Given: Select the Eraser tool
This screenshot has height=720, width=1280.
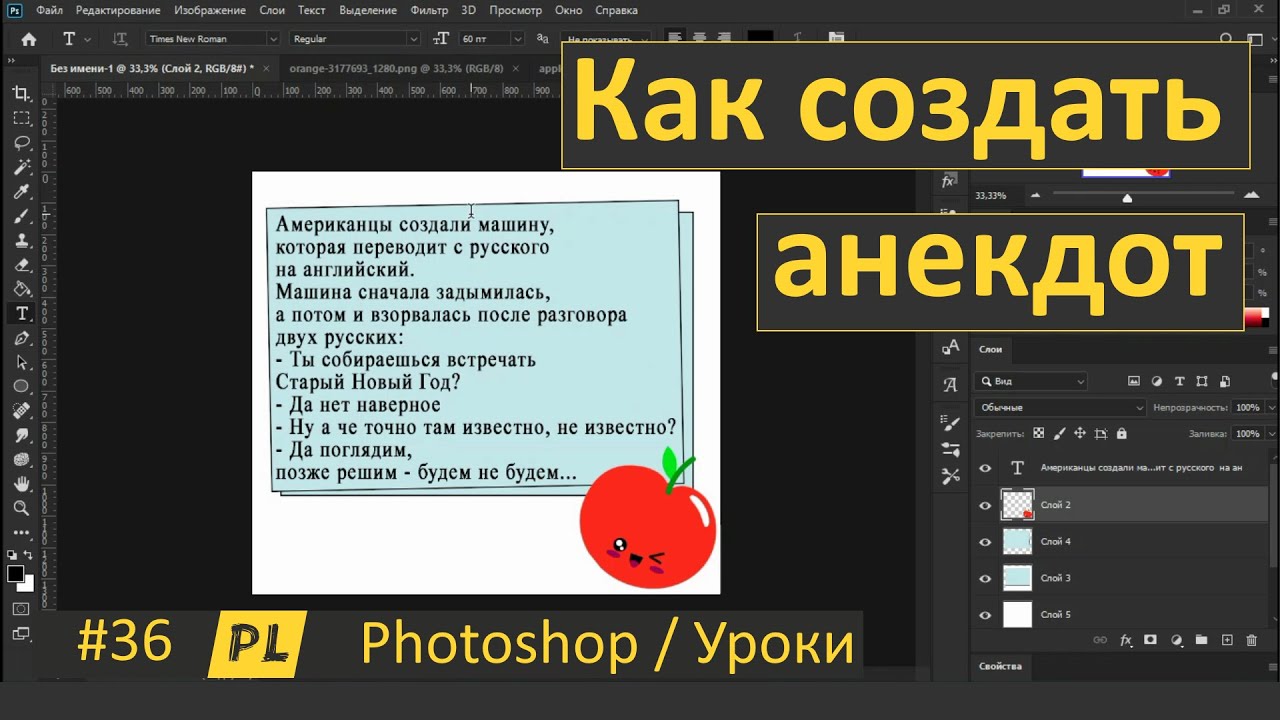Looking at the screenshot, I should (21, 265).
